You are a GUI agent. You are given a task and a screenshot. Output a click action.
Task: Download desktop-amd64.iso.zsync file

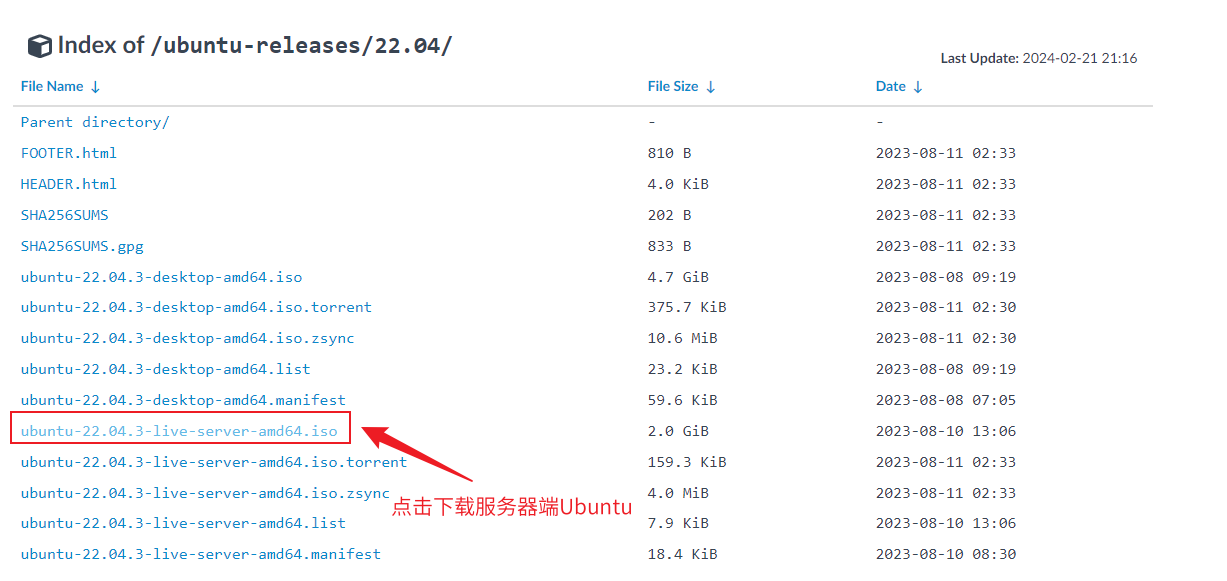(x=187, y=338)
